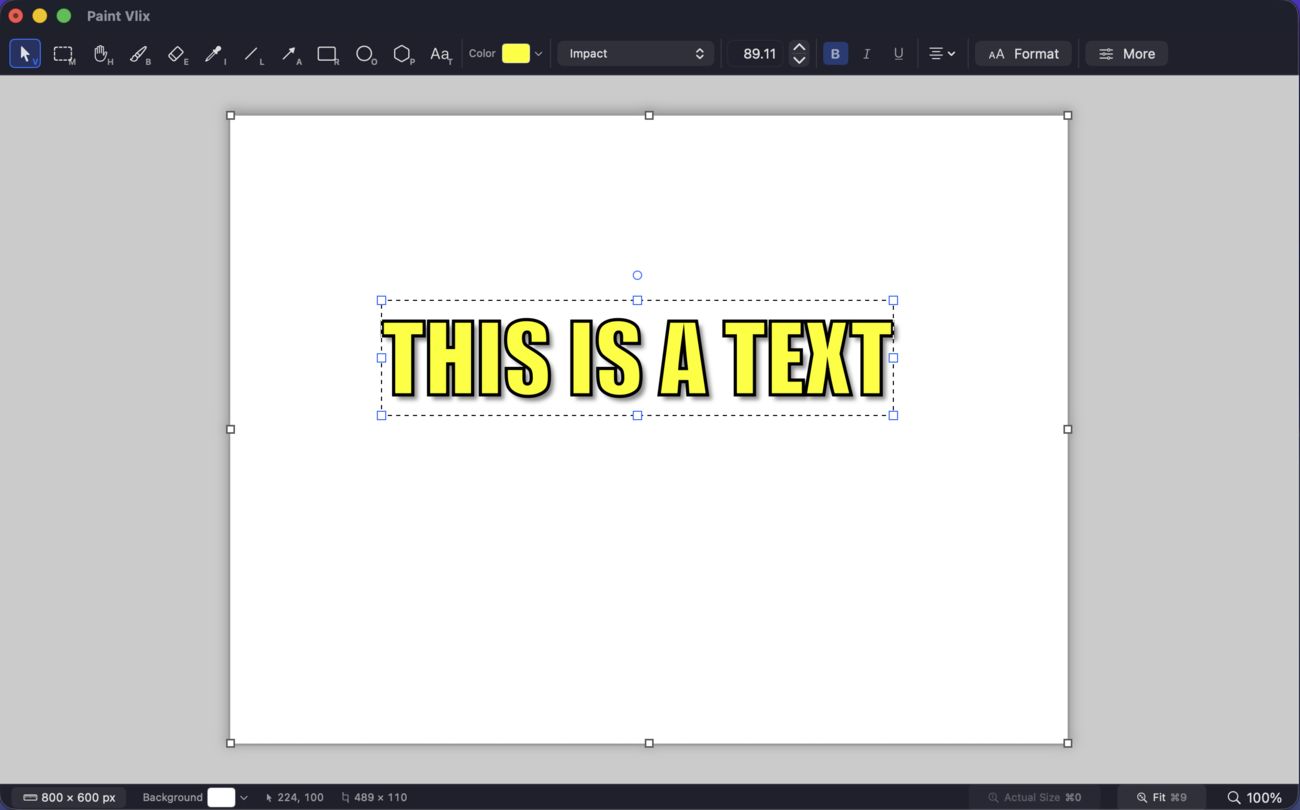The width and height of the screenshot is (1300, 810).
Task: Activate the Aa text tool
Action: point(440,54)
